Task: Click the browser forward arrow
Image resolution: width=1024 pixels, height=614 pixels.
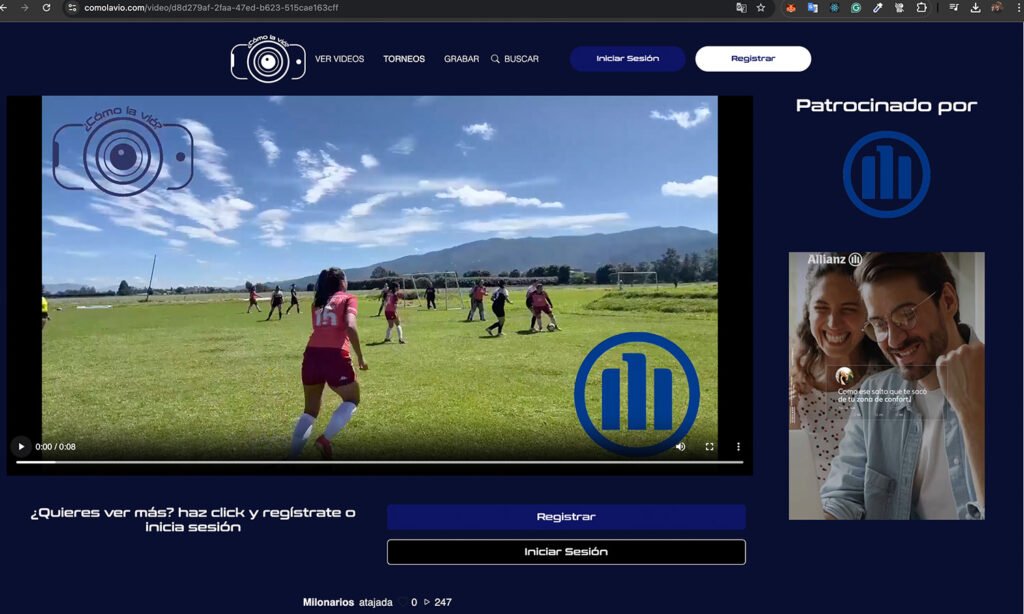Action: coord(25,8)
